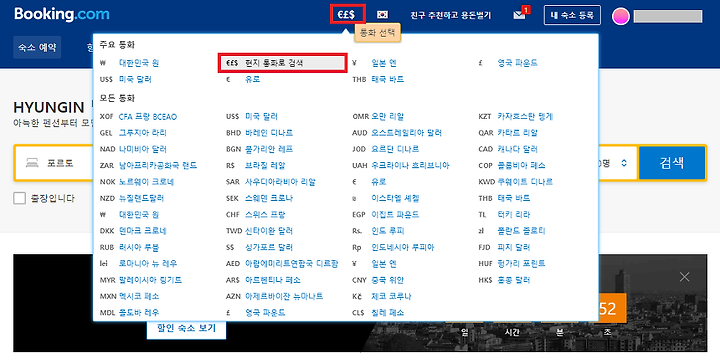Choose BGN 불가리안 레프 currency
720x363 pixels.
(259, 149)
